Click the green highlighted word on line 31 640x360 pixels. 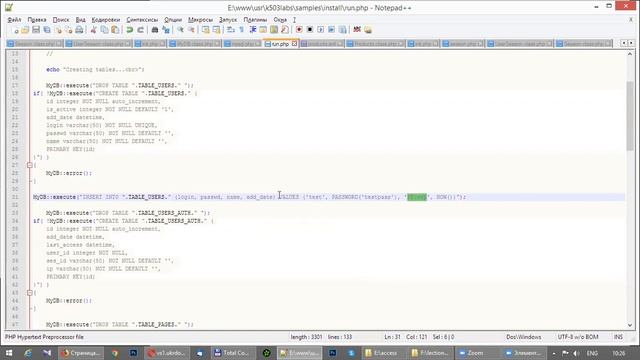click(417, 197)
